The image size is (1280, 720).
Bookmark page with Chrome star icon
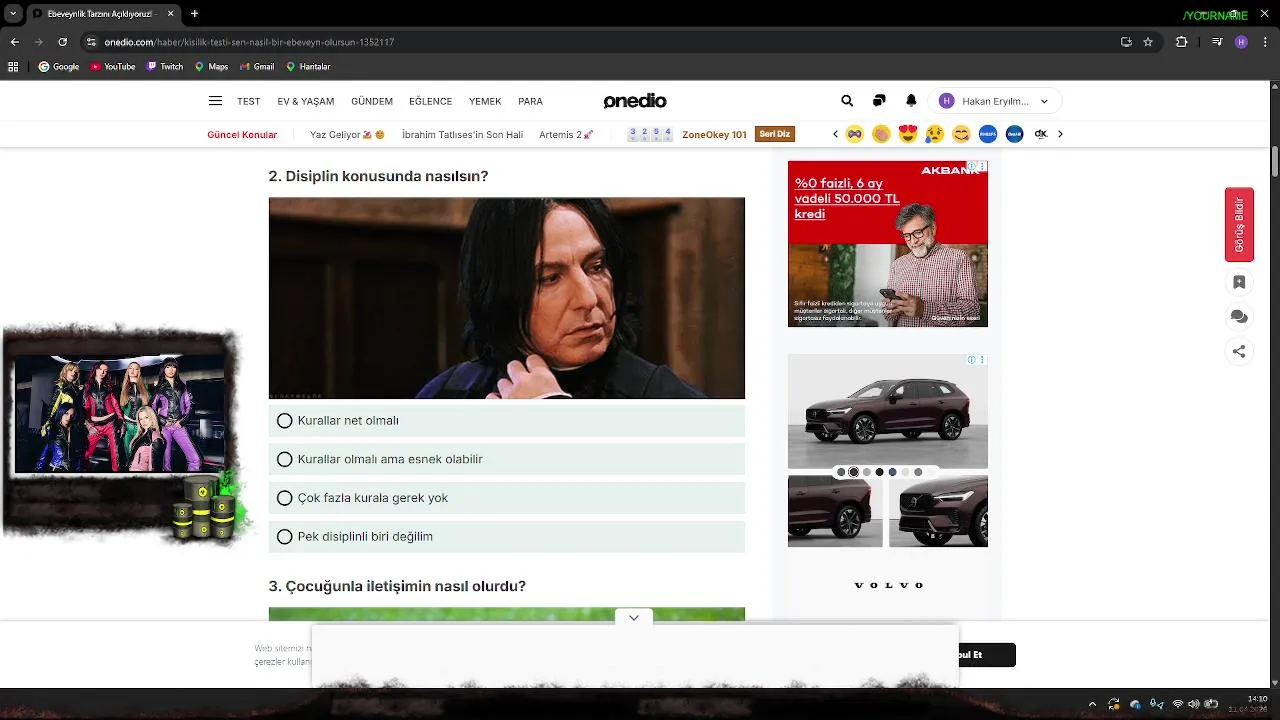1148,42
